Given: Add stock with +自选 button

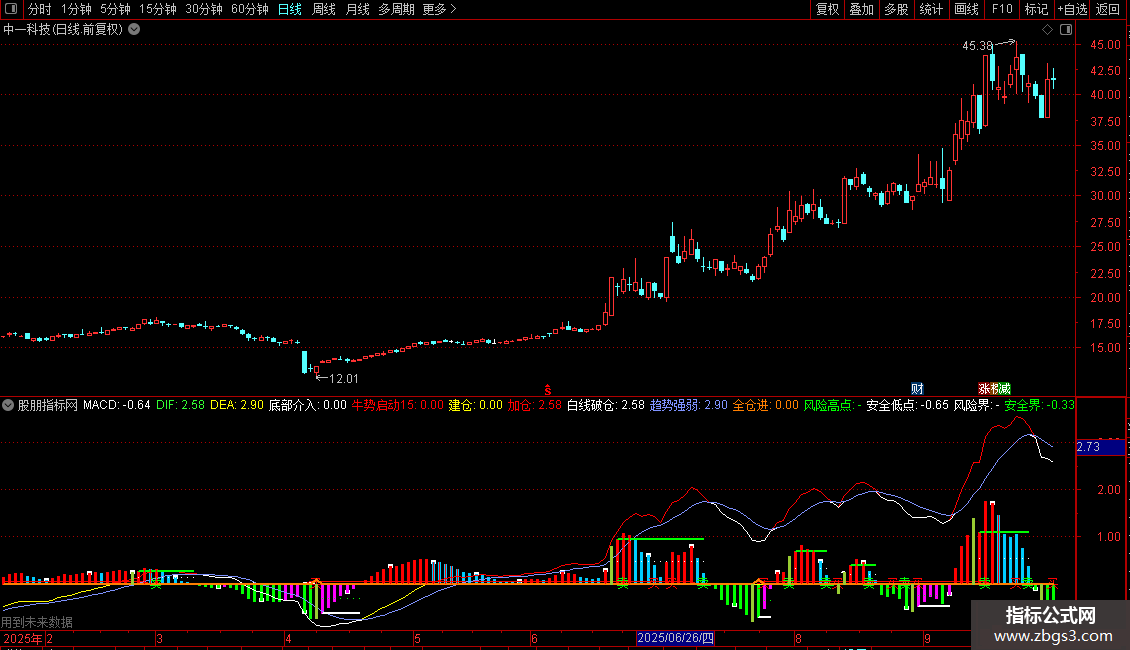Looking at the screenshot, I should 1072,9.
